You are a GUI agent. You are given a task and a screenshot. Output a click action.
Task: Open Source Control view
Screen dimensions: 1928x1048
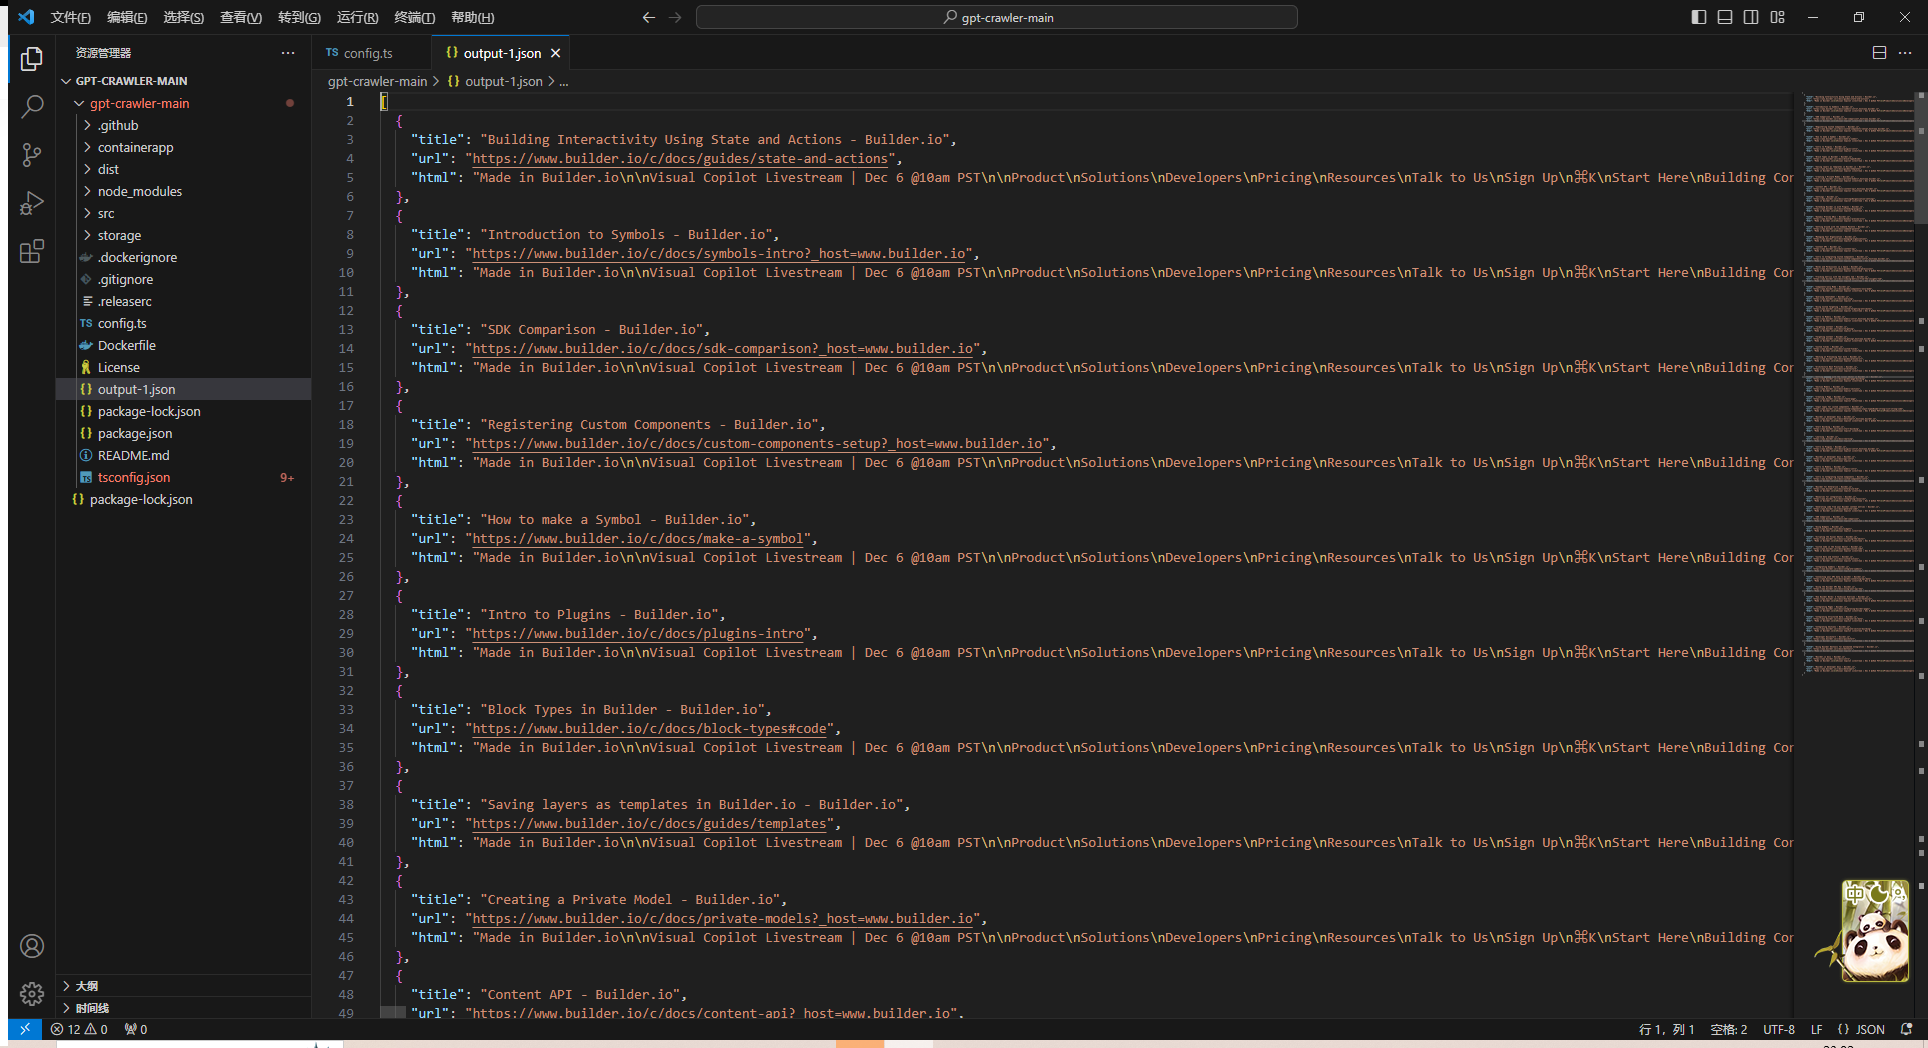click(x=32, y=155)
